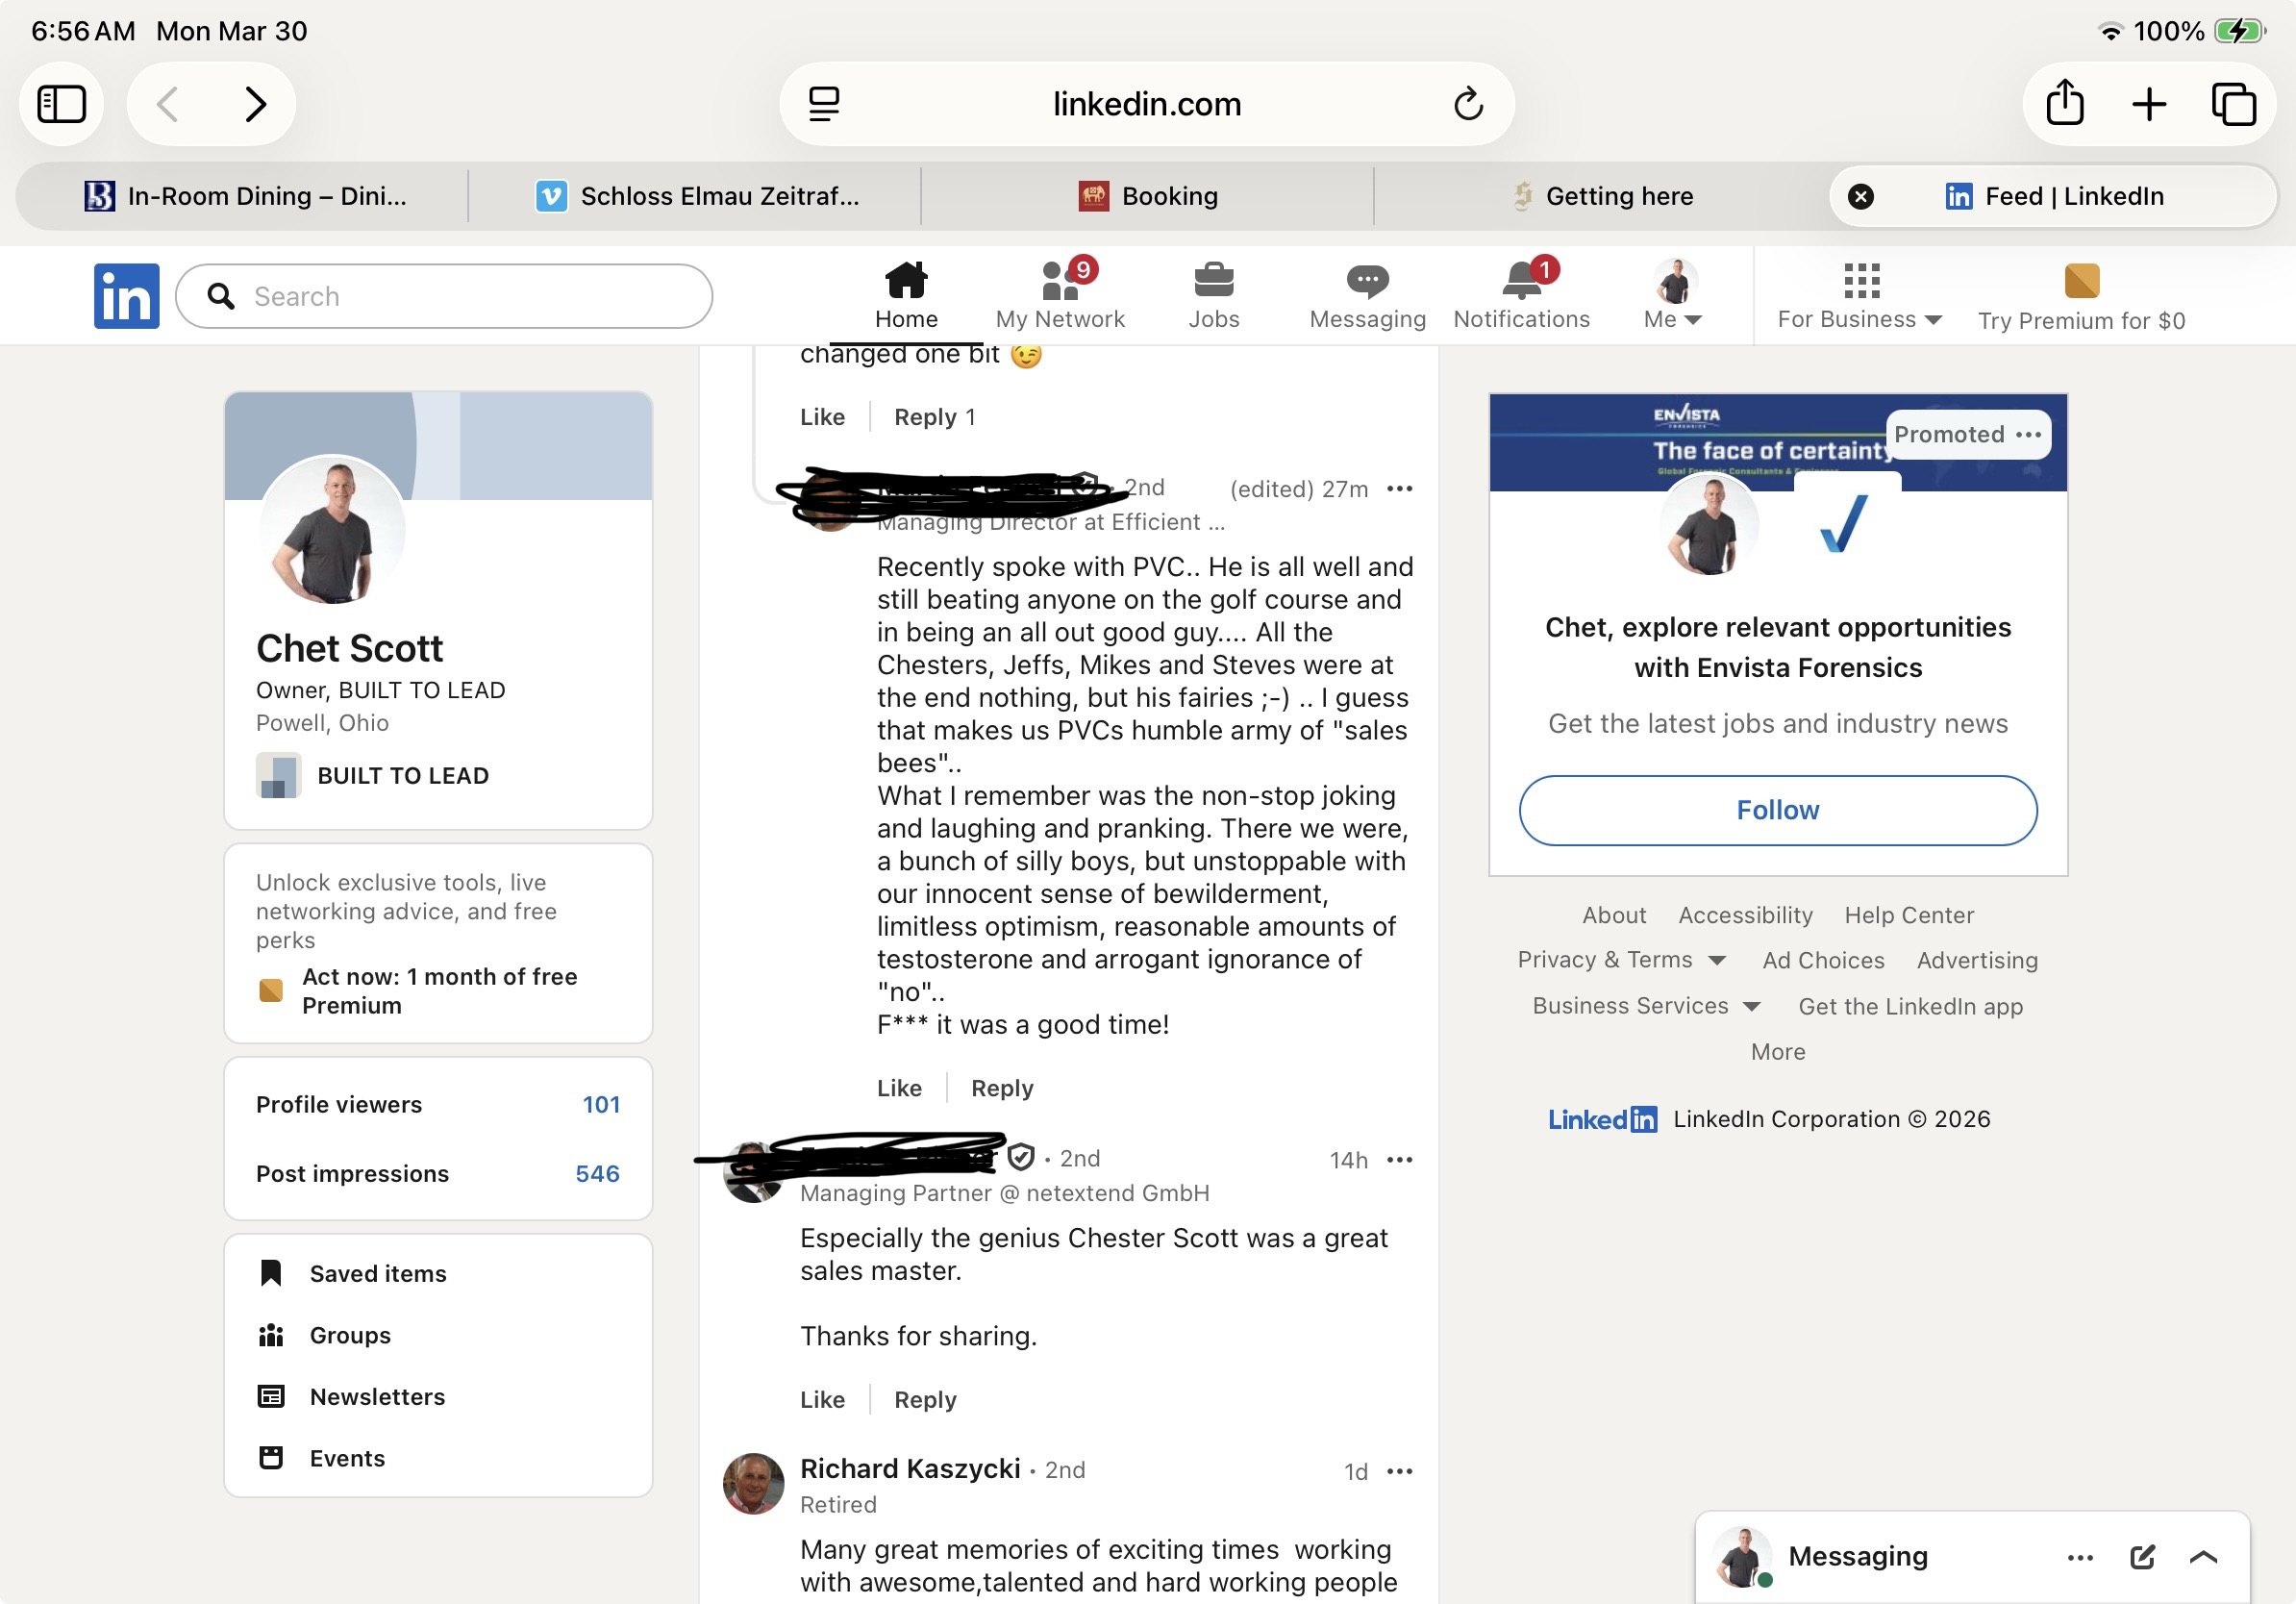
Task: Follow Envista Forensics
Action: click(x=1777, y=810)
